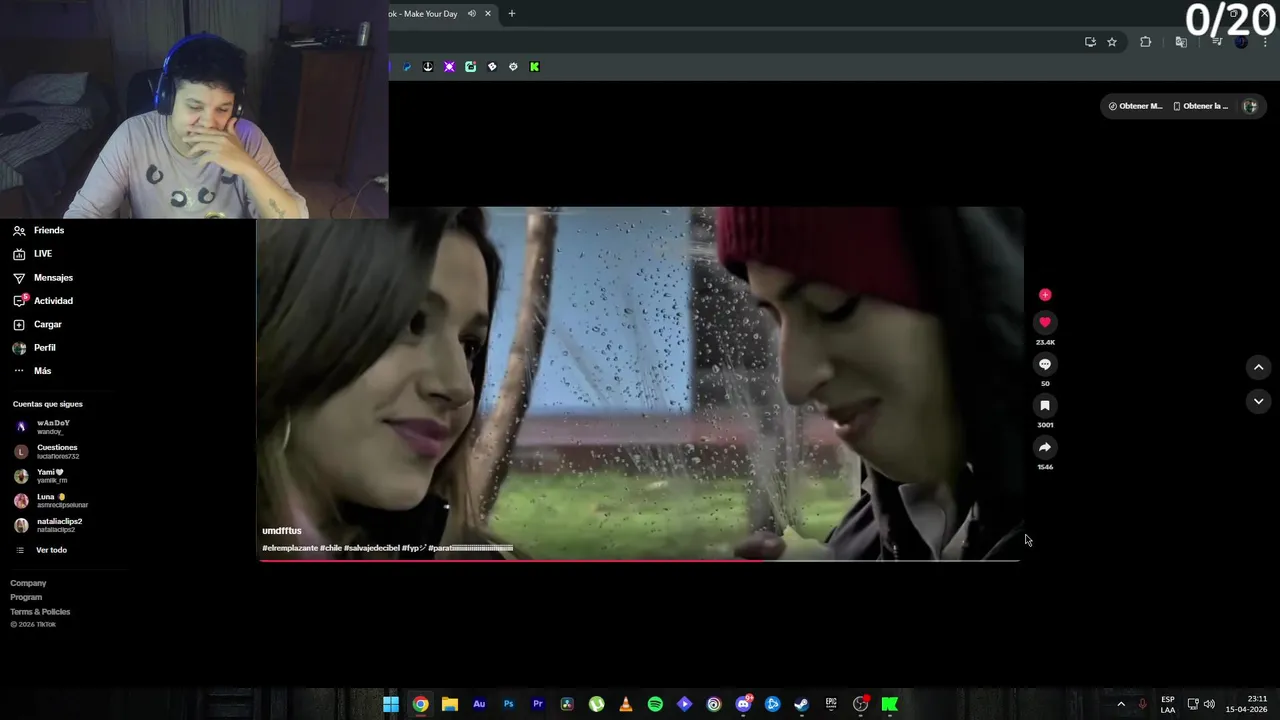Image resolution: width=1280 pixels, height=720 pixels.
Task: Open umdfftus creator profile
Action: click(281, 531)
